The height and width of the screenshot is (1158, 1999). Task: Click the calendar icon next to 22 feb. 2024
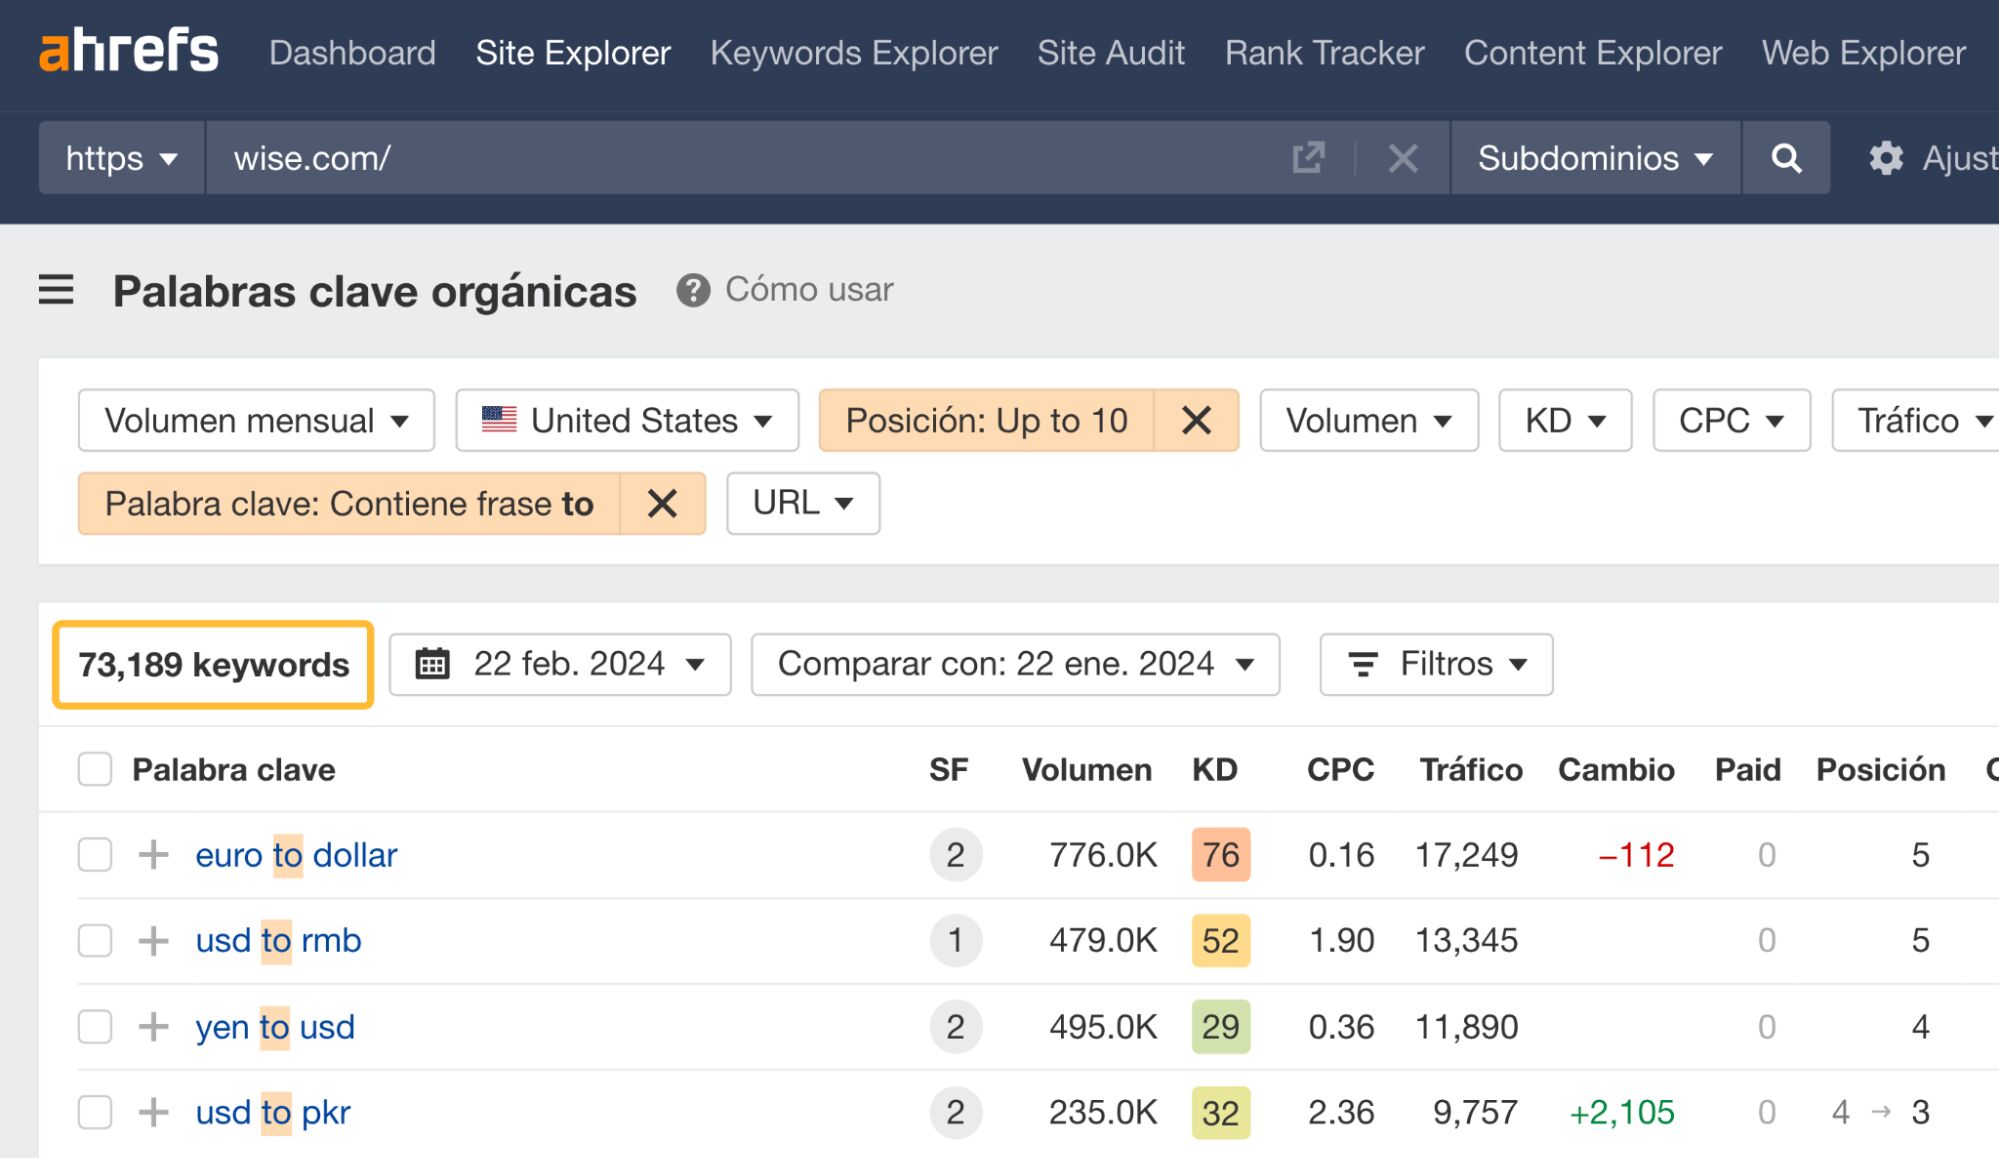point(433,663)
